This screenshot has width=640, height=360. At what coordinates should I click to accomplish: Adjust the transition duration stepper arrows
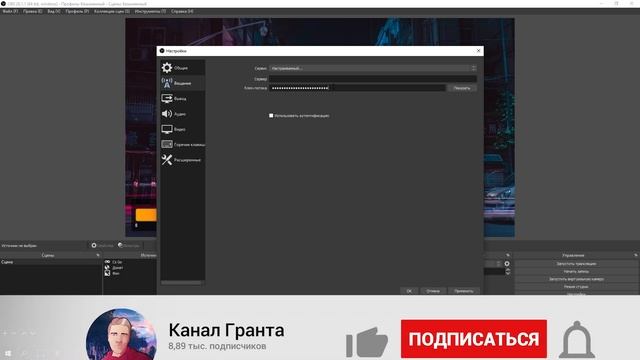click(507, 271)
